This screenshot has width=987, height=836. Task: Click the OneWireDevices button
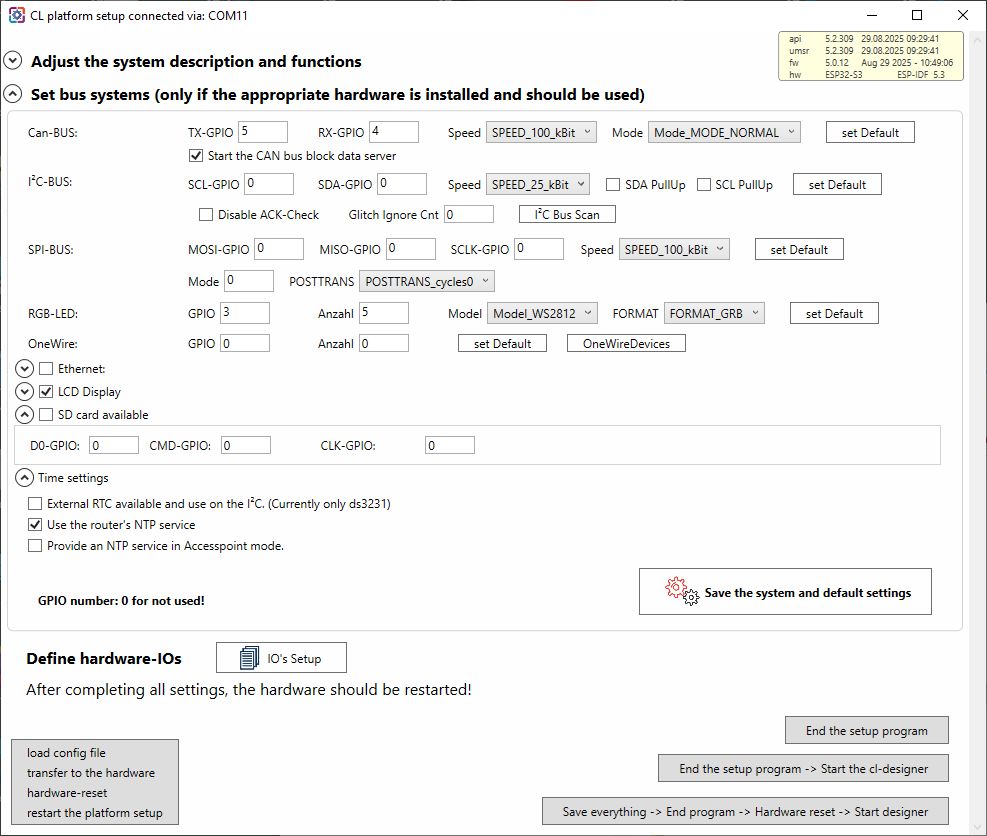626,344
